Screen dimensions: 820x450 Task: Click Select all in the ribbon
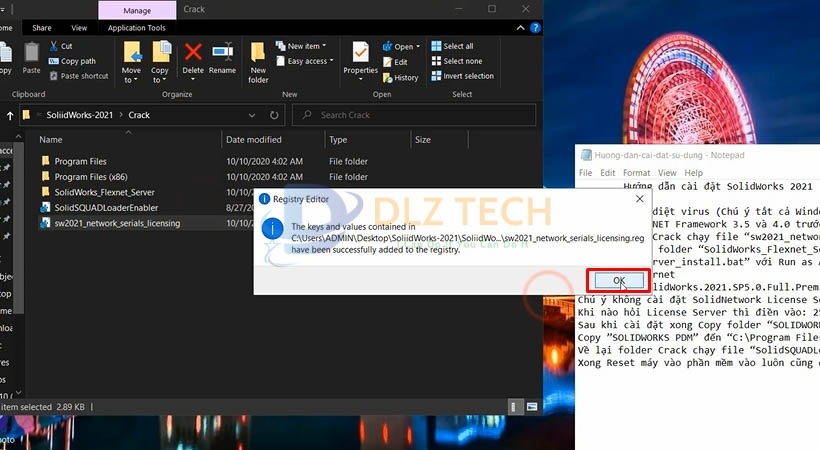[452, 46]
